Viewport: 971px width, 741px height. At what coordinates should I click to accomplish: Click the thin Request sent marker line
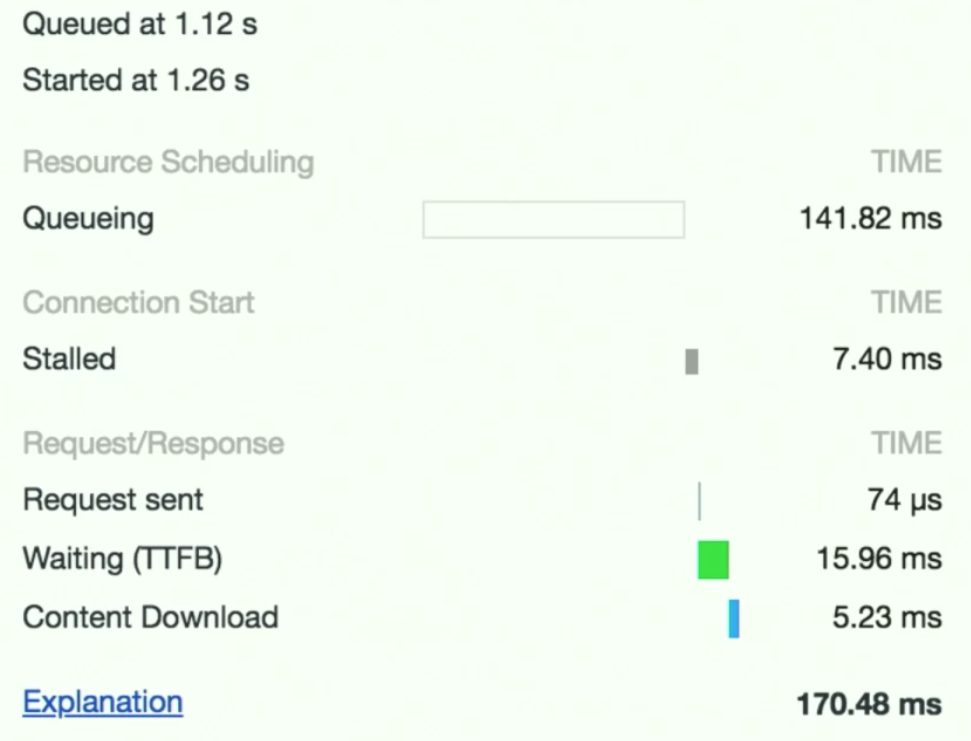click(699, 501)
